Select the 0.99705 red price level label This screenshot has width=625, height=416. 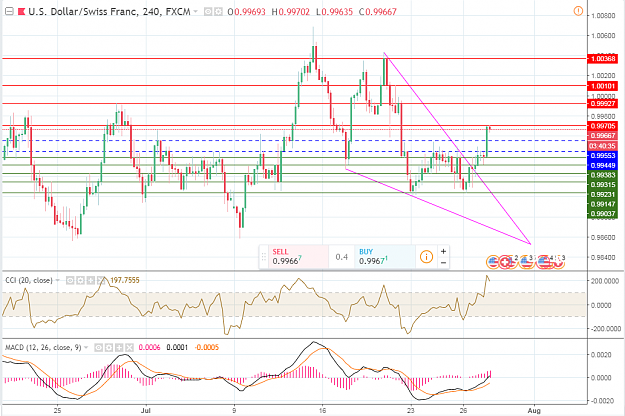coord(603,126)
